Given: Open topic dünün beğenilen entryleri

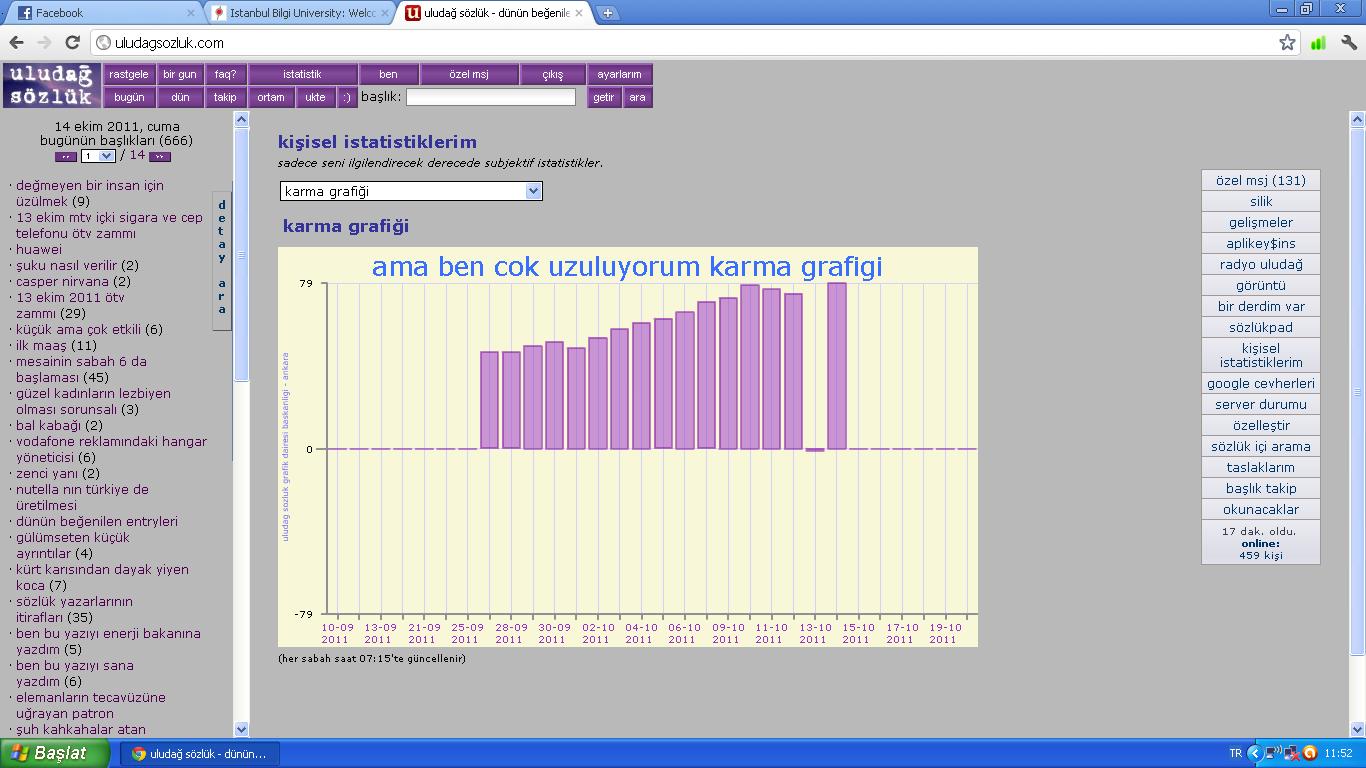Looking at the screenshot, I should (97, 521).
